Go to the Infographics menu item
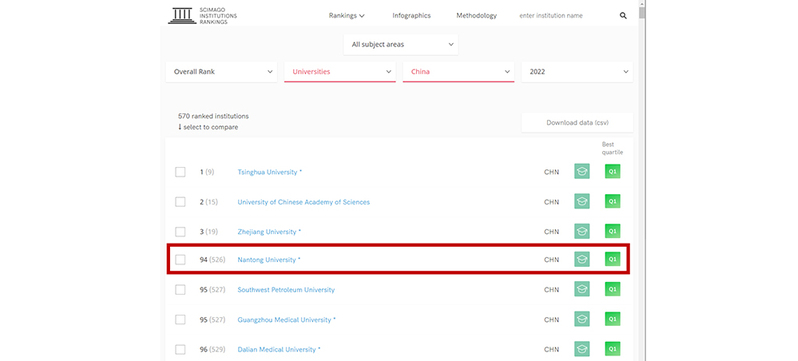Image resolution: width=798 pixels, height=361 pixels. 411,16
